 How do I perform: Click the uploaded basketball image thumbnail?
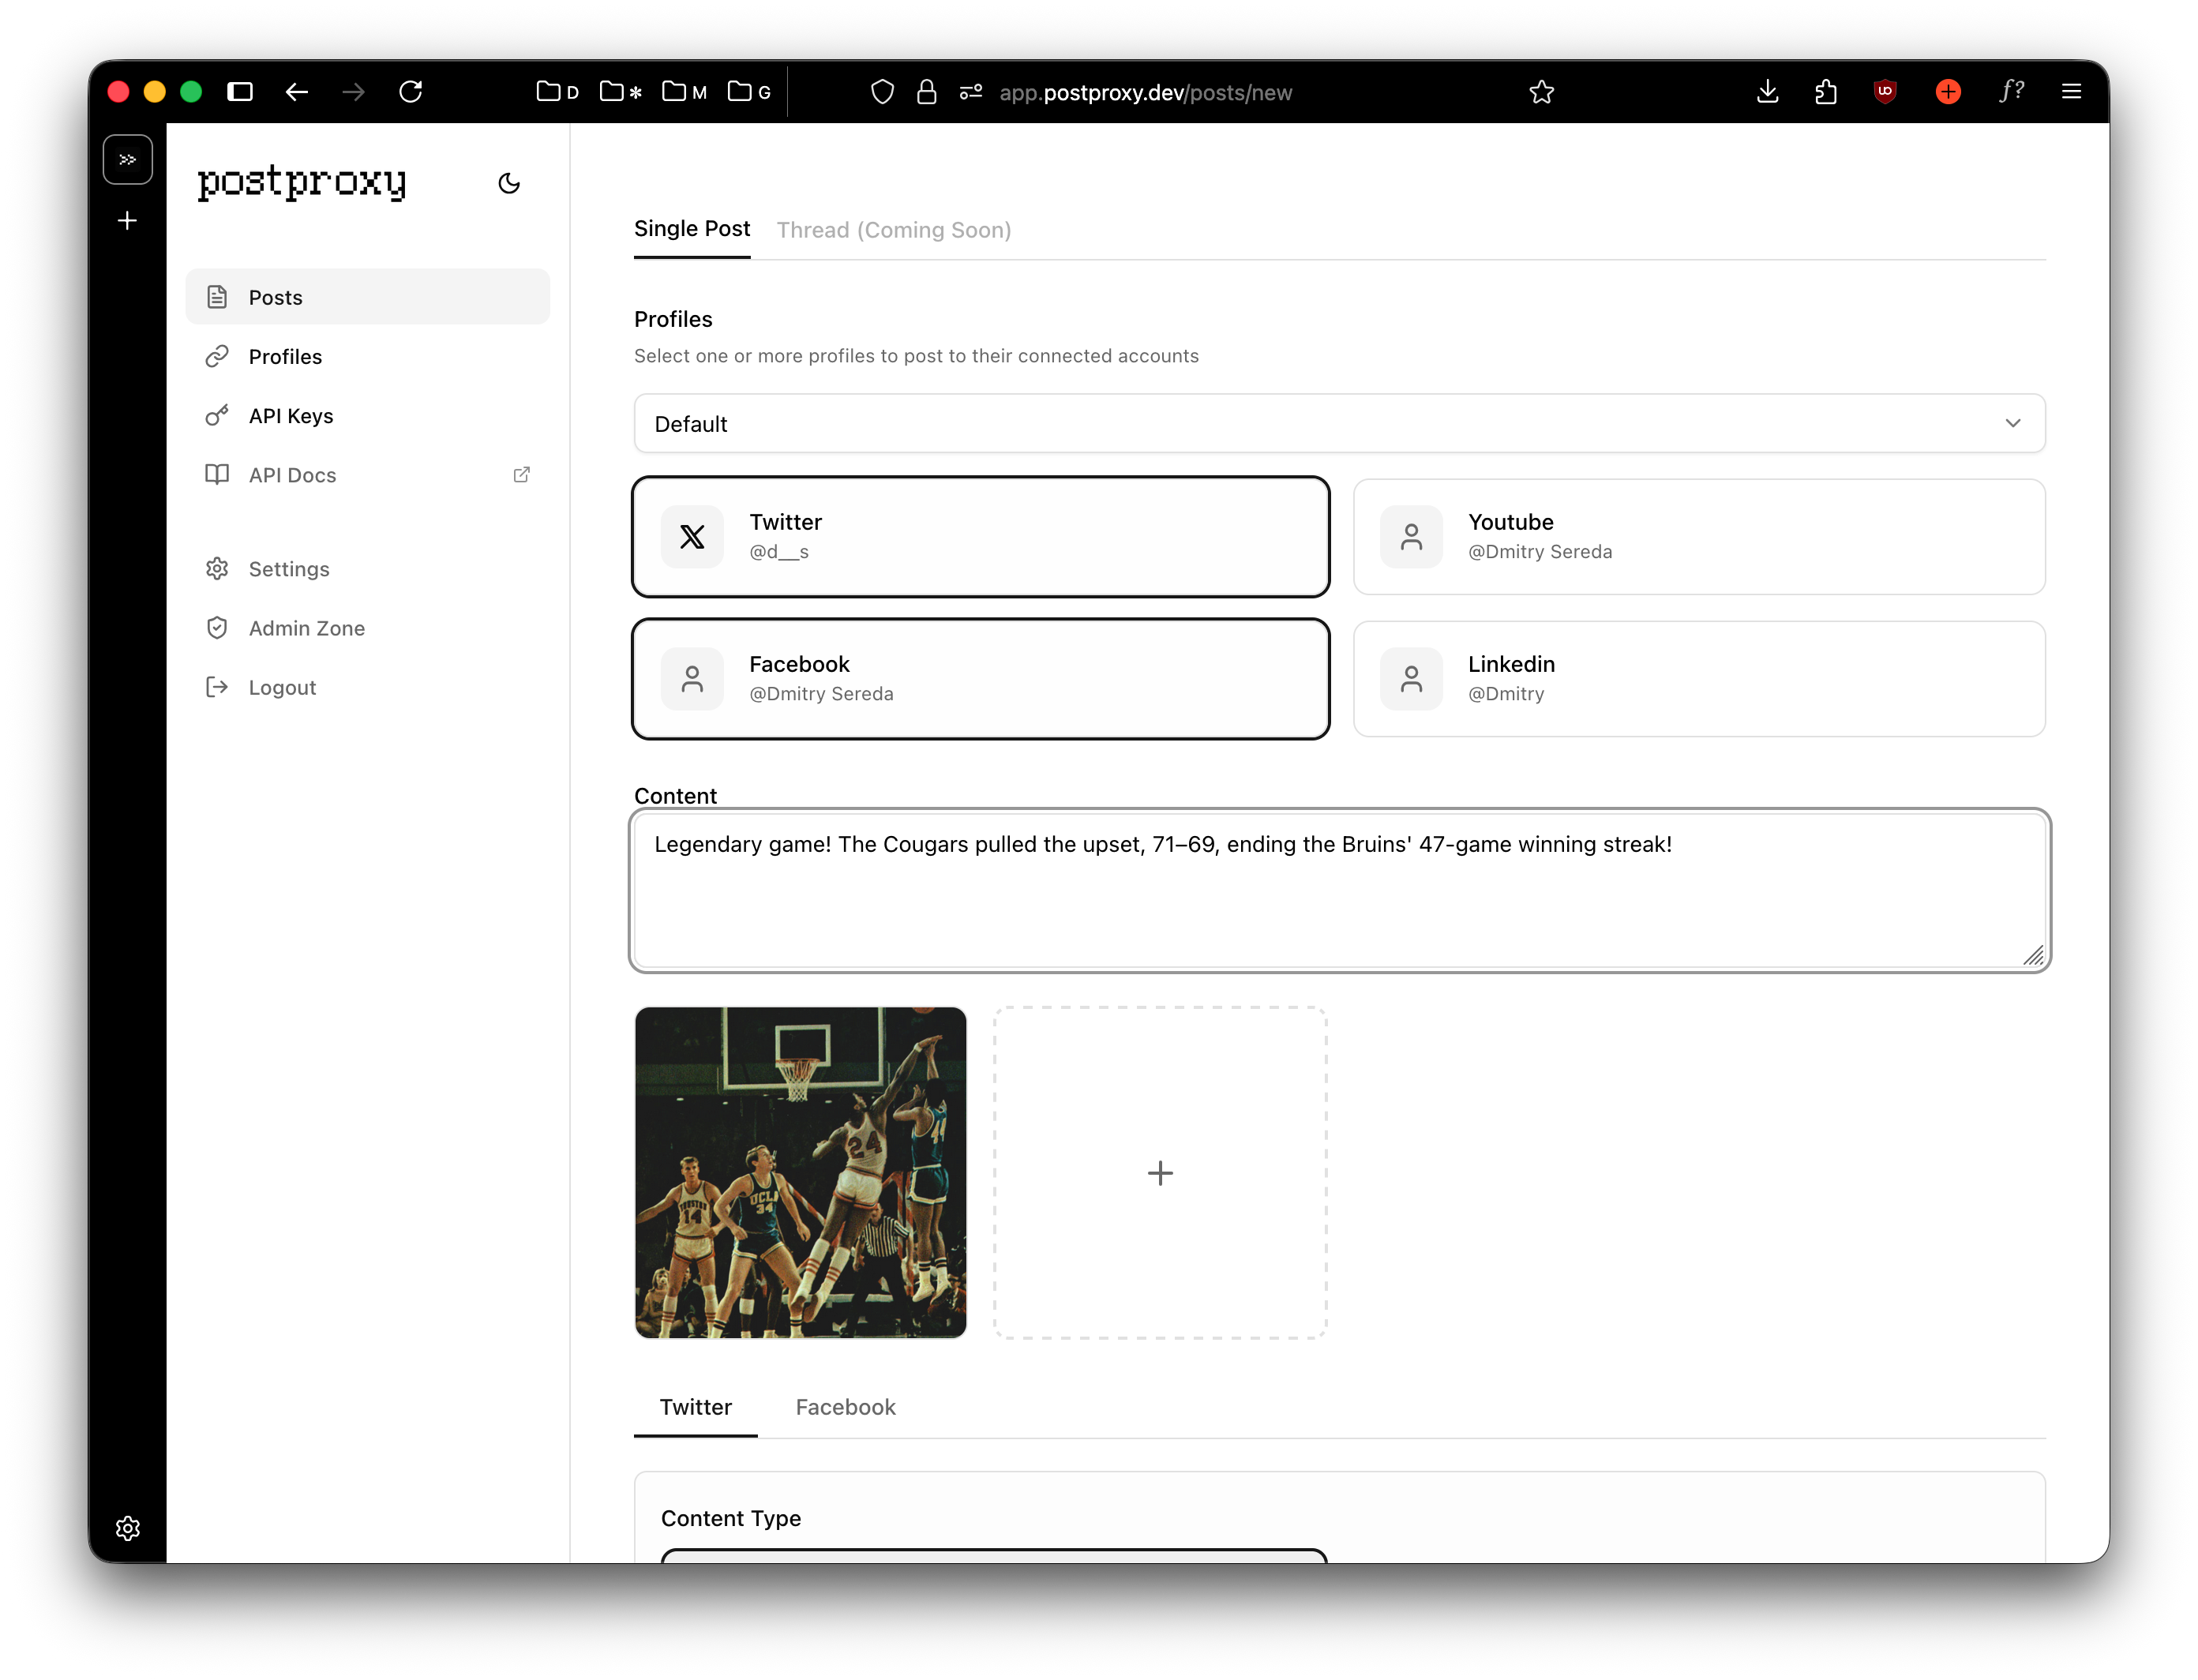coord(800,1173)
